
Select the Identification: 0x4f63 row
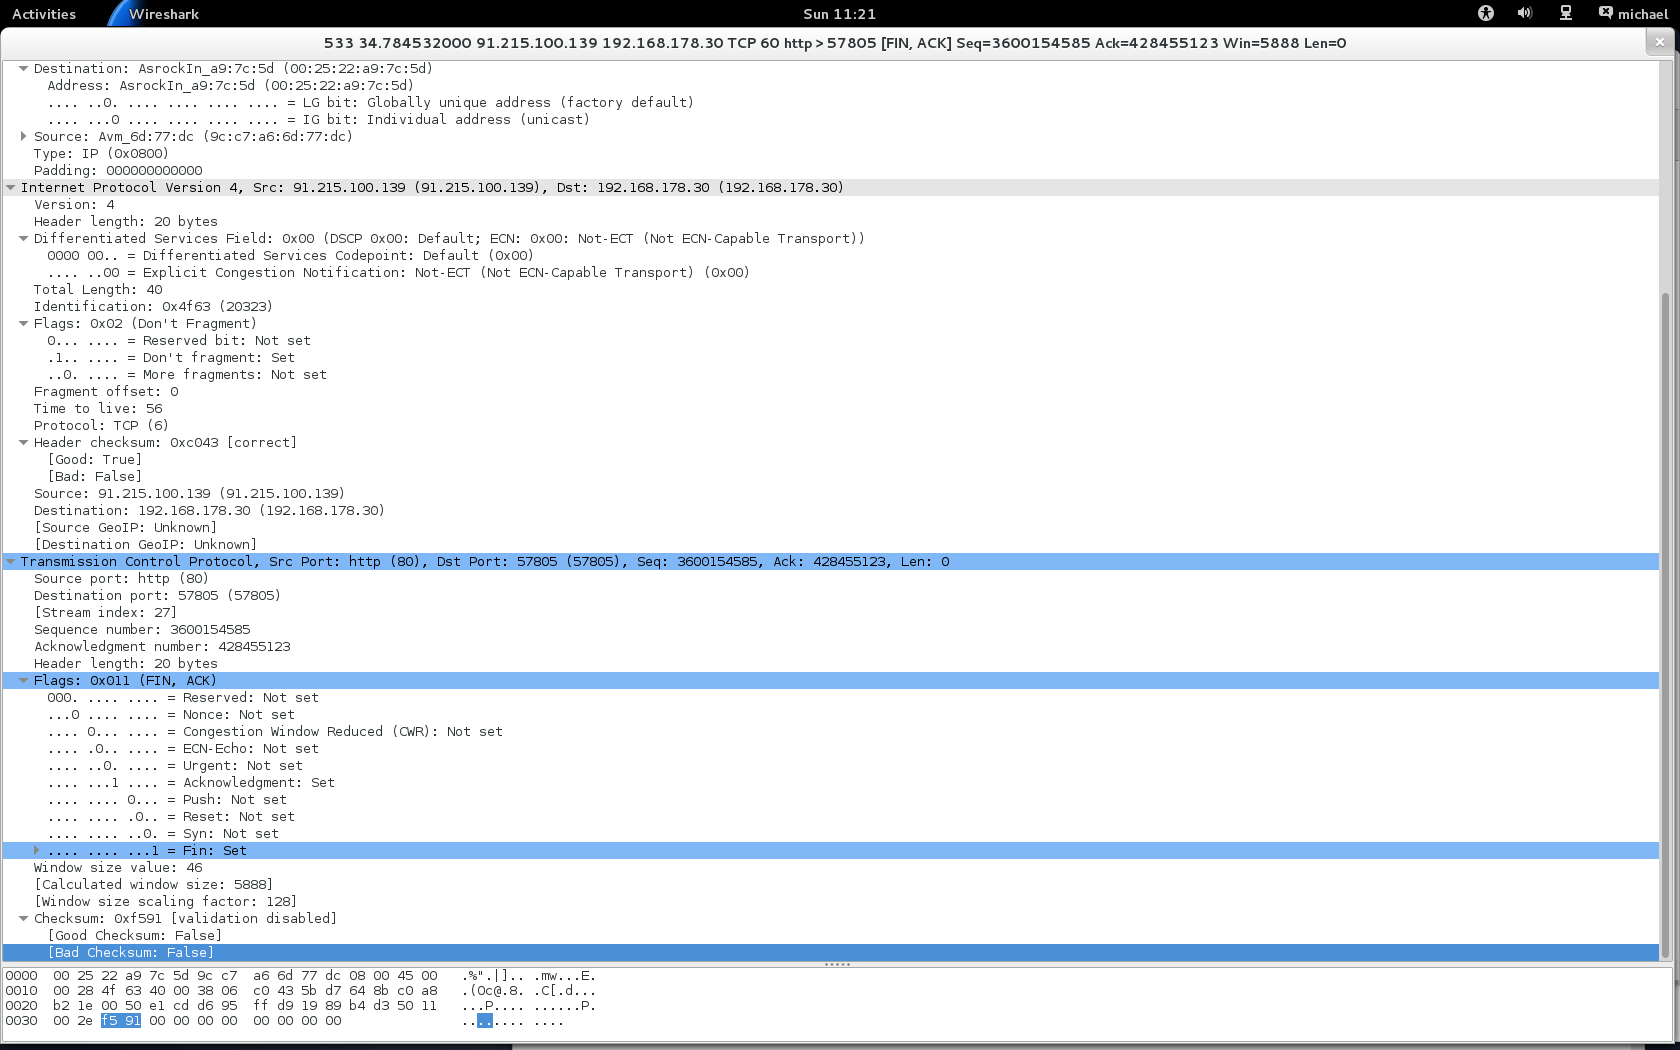[x=831, y=307]
